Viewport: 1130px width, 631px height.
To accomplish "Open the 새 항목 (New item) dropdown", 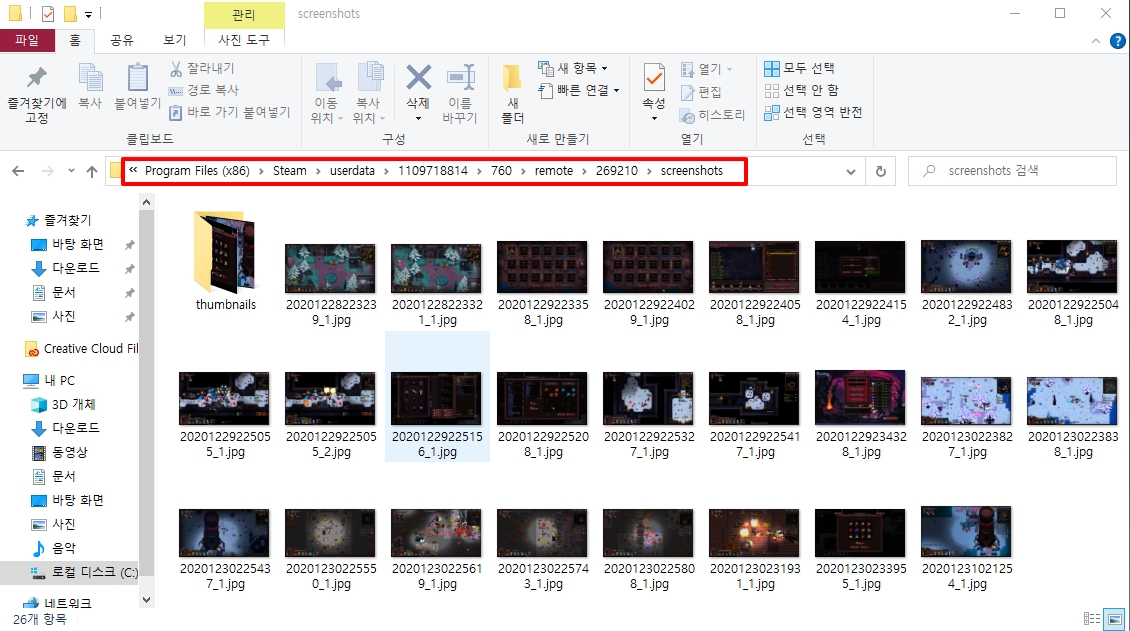I will click(x=574, y=68).
